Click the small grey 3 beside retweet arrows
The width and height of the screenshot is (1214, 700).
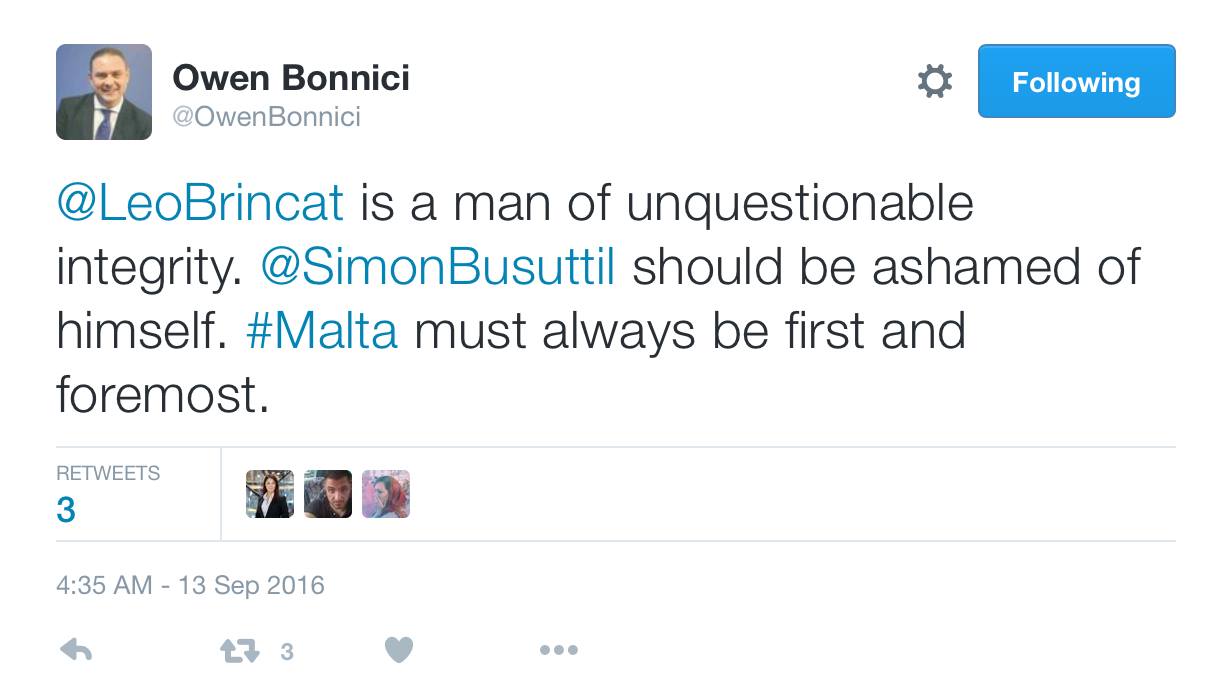pos(287,652)
